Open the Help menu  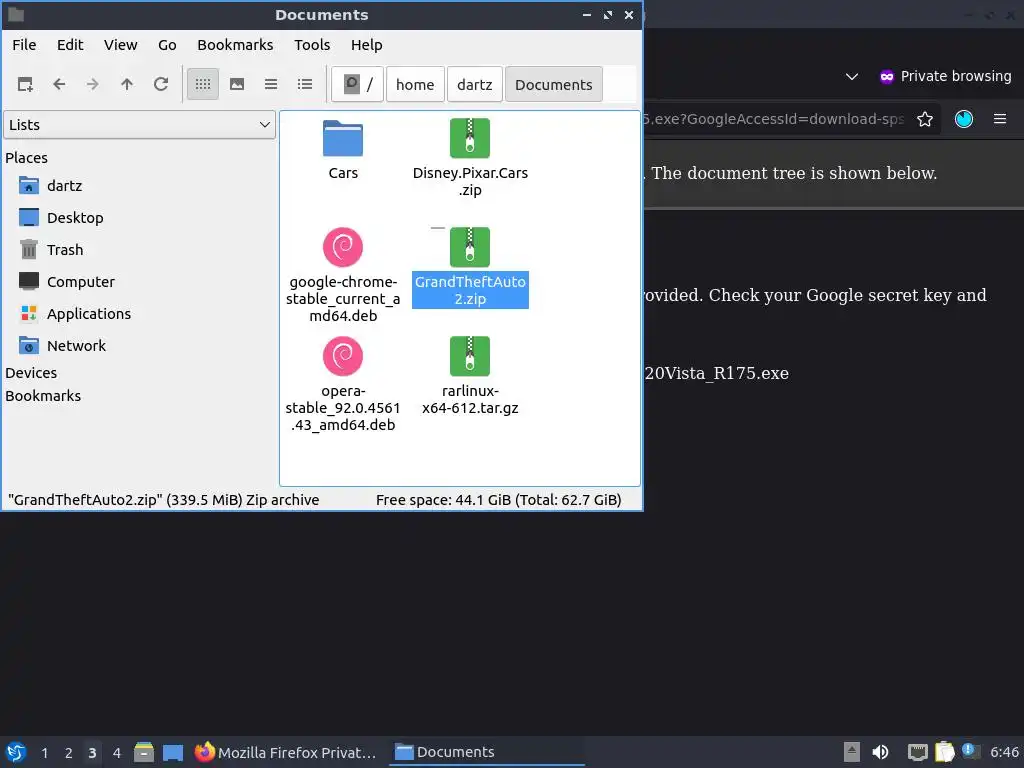[366, 45]
